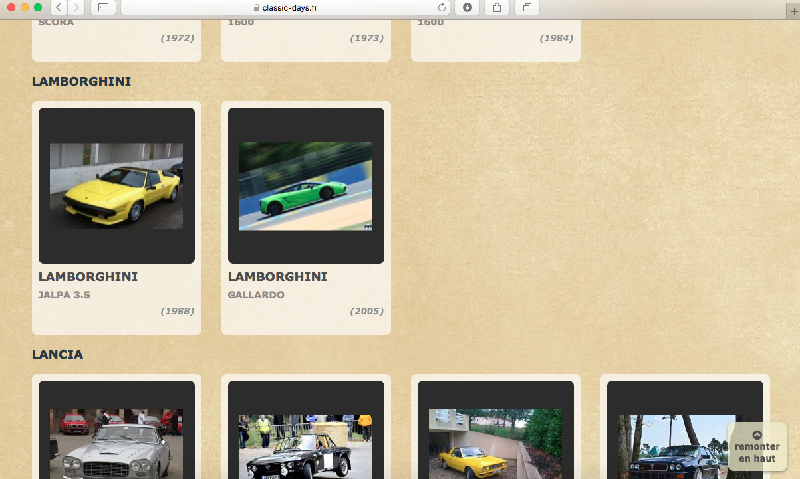The height and width of the screenshot is (479, 800).
Task: Open the green Lamborghini Gallardo photo
Action: pyautogui.click(x=306, y=186)
